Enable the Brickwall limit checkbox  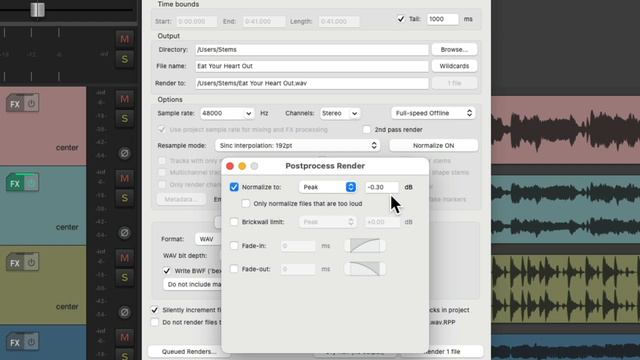(234, 222)
